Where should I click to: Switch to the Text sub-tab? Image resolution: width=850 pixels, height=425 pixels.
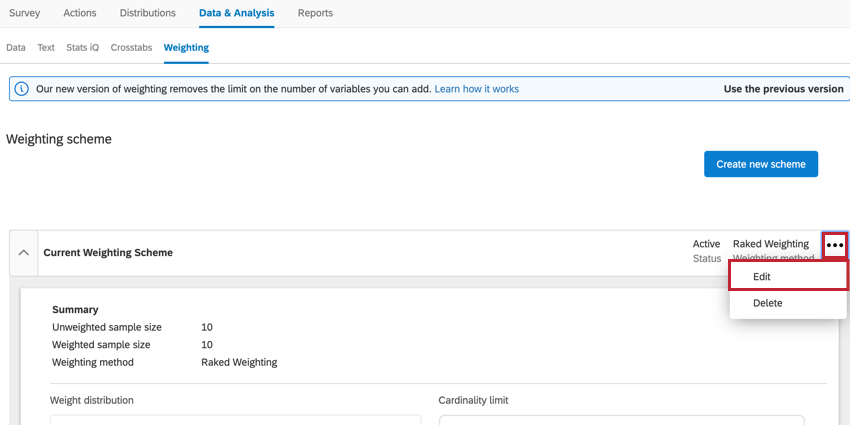(x=46, y=47)
